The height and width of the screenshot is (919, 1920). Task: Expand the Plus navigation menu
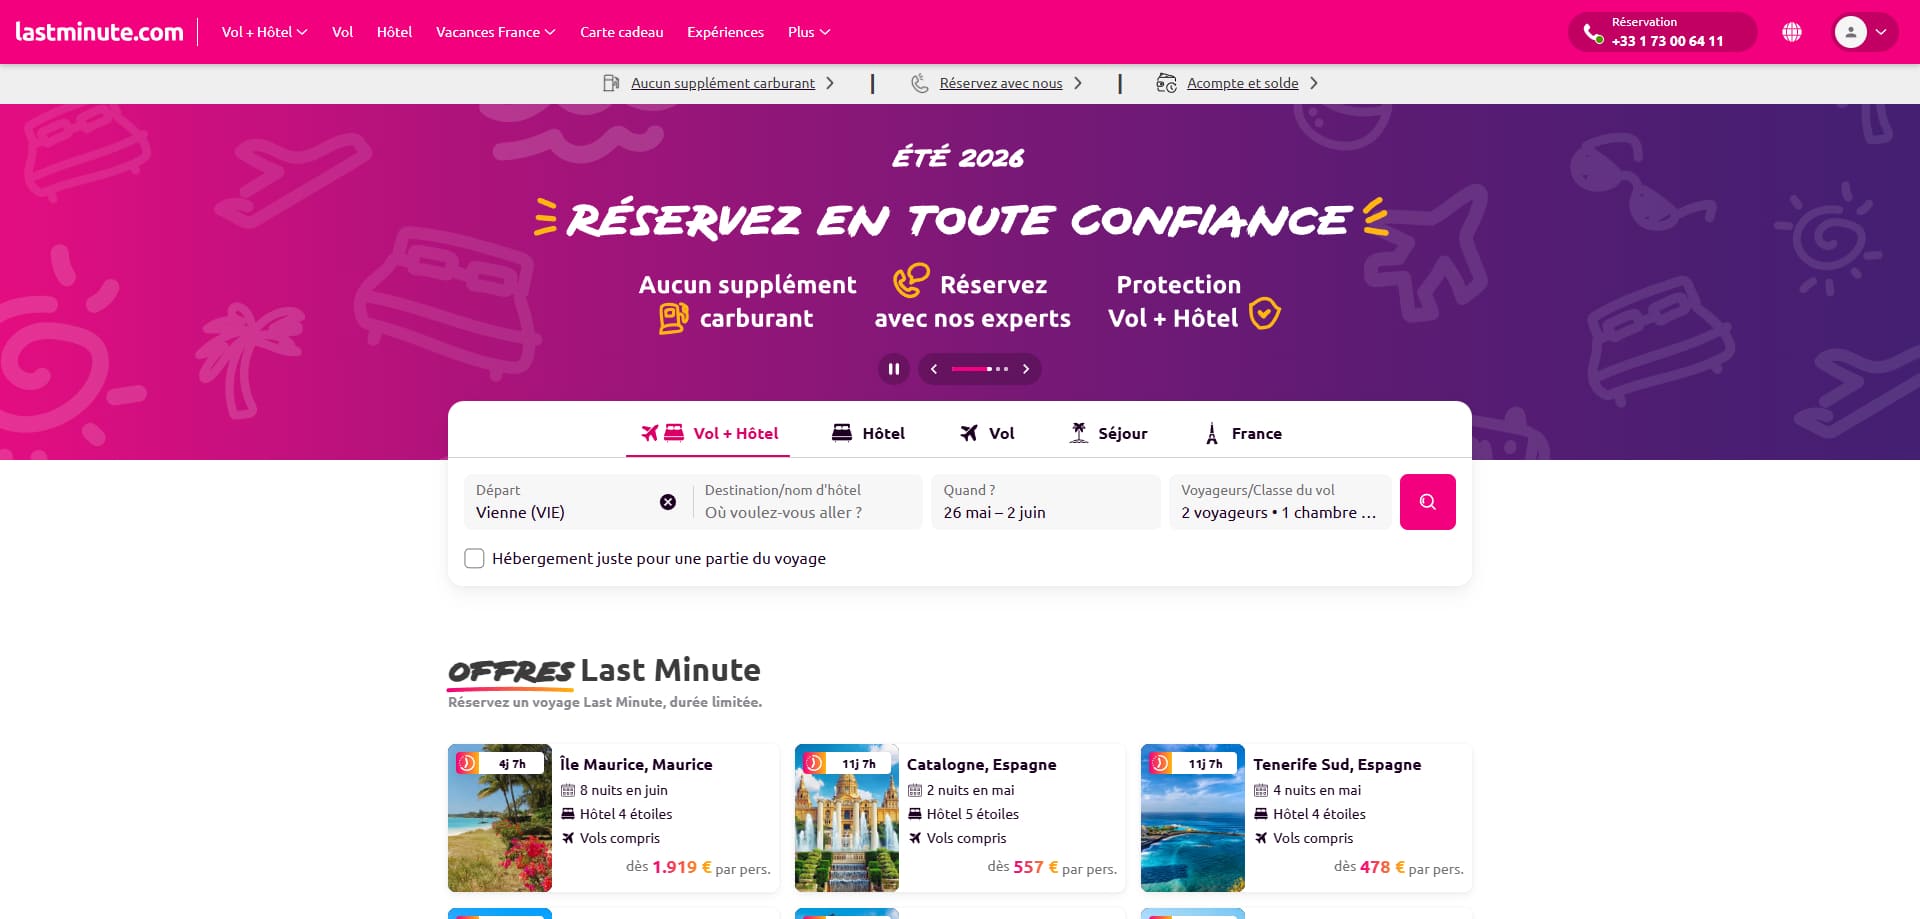tap(809, 32)
